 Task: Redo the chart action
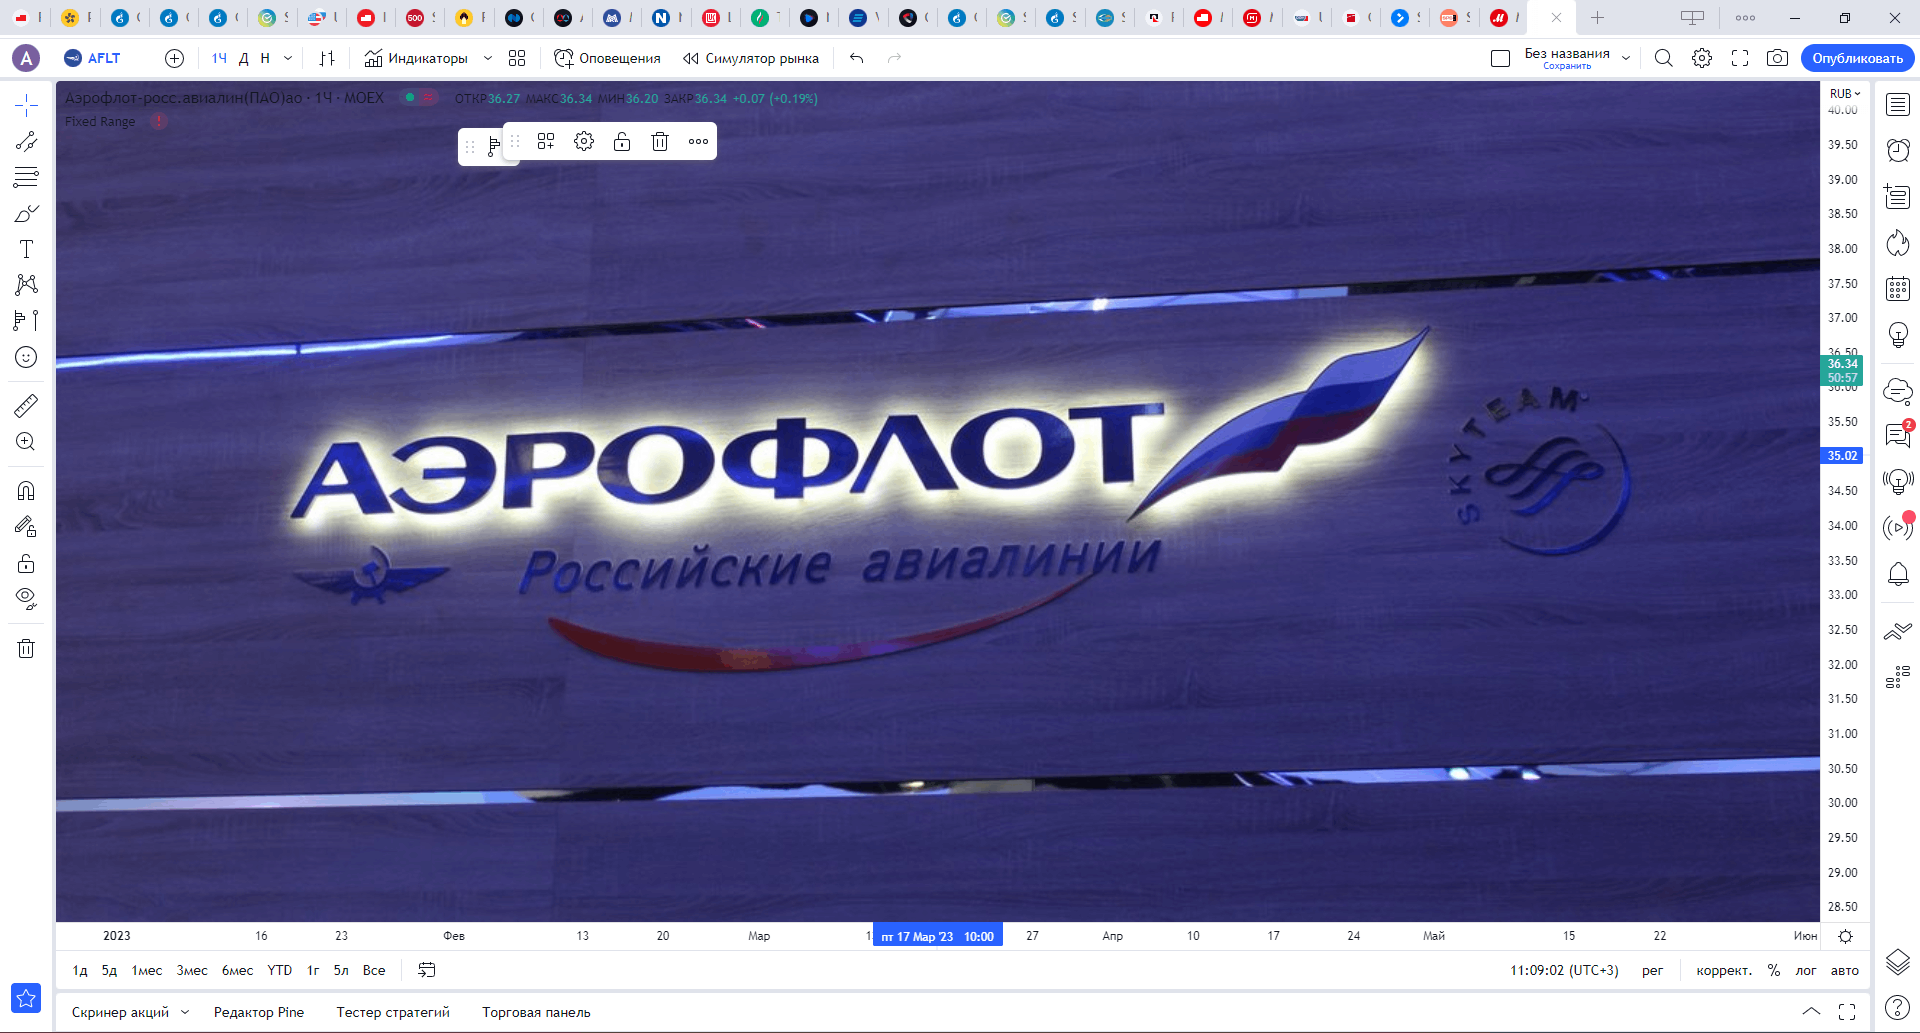[x=895, y=58]
